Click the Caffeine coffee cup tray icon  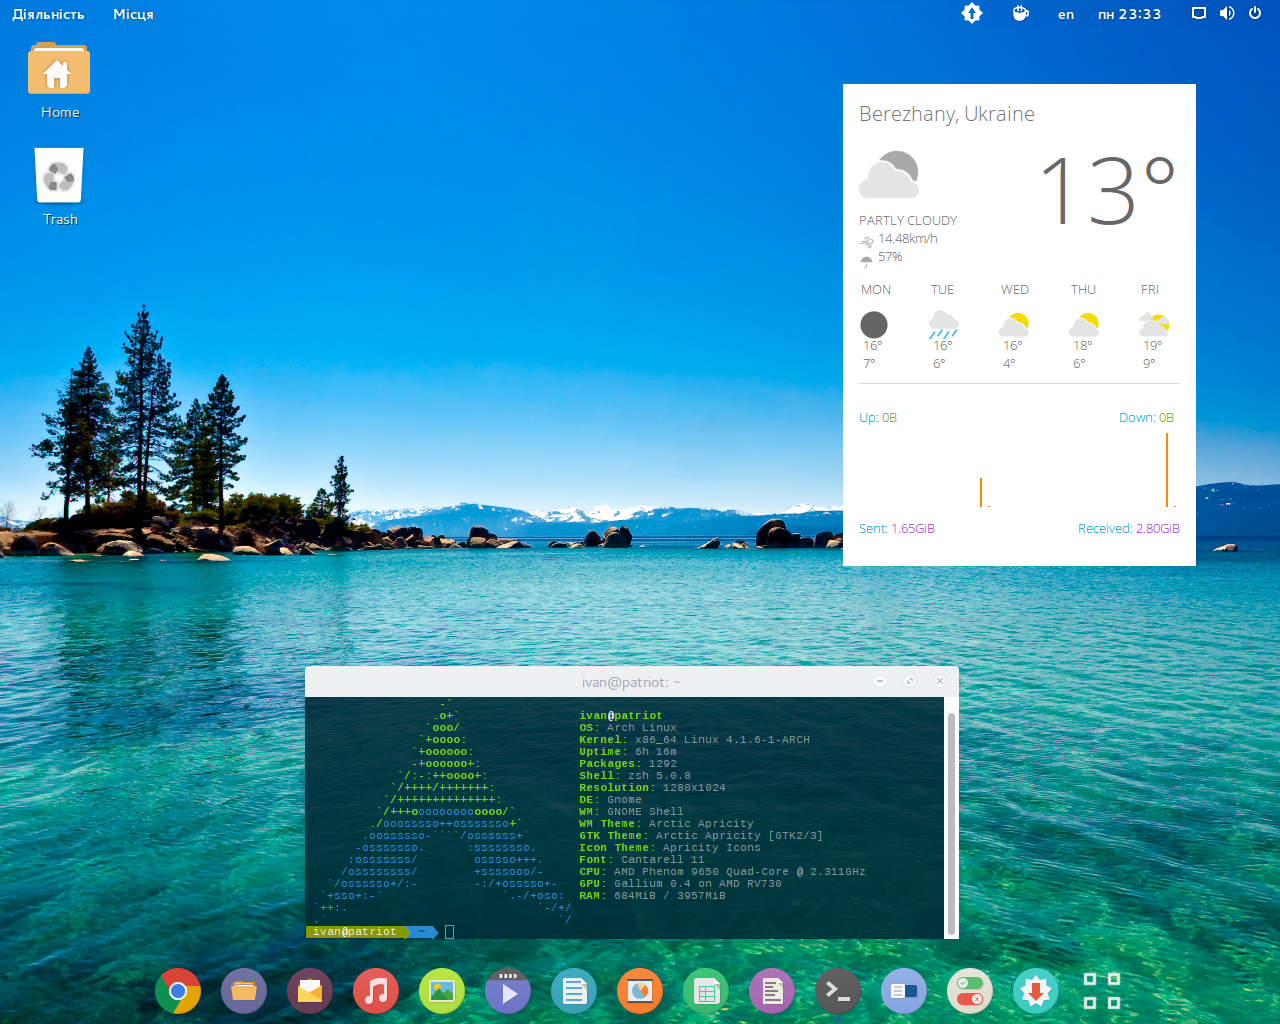[1020, 14]
